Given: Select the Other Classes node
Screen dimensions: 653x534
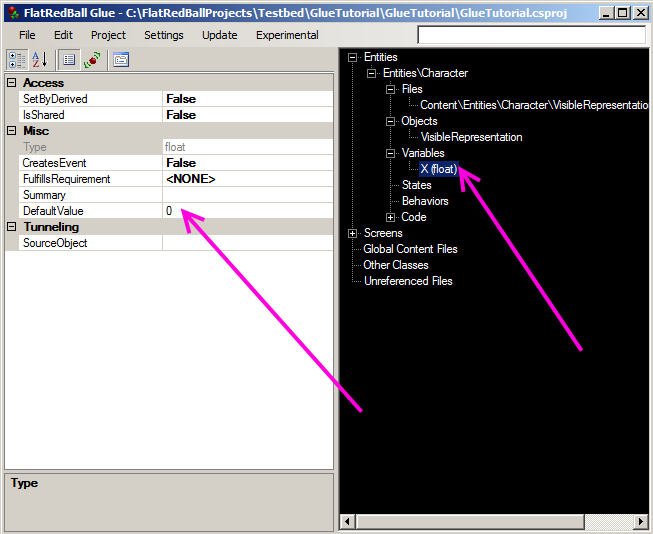Looking at the screenshot, I should point(396,265).
